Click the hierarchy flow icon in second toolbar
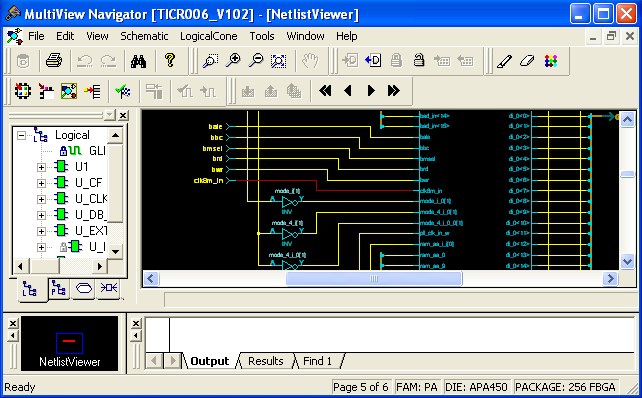642x398 pixels. pyautogui.click(x=46, y=91)
